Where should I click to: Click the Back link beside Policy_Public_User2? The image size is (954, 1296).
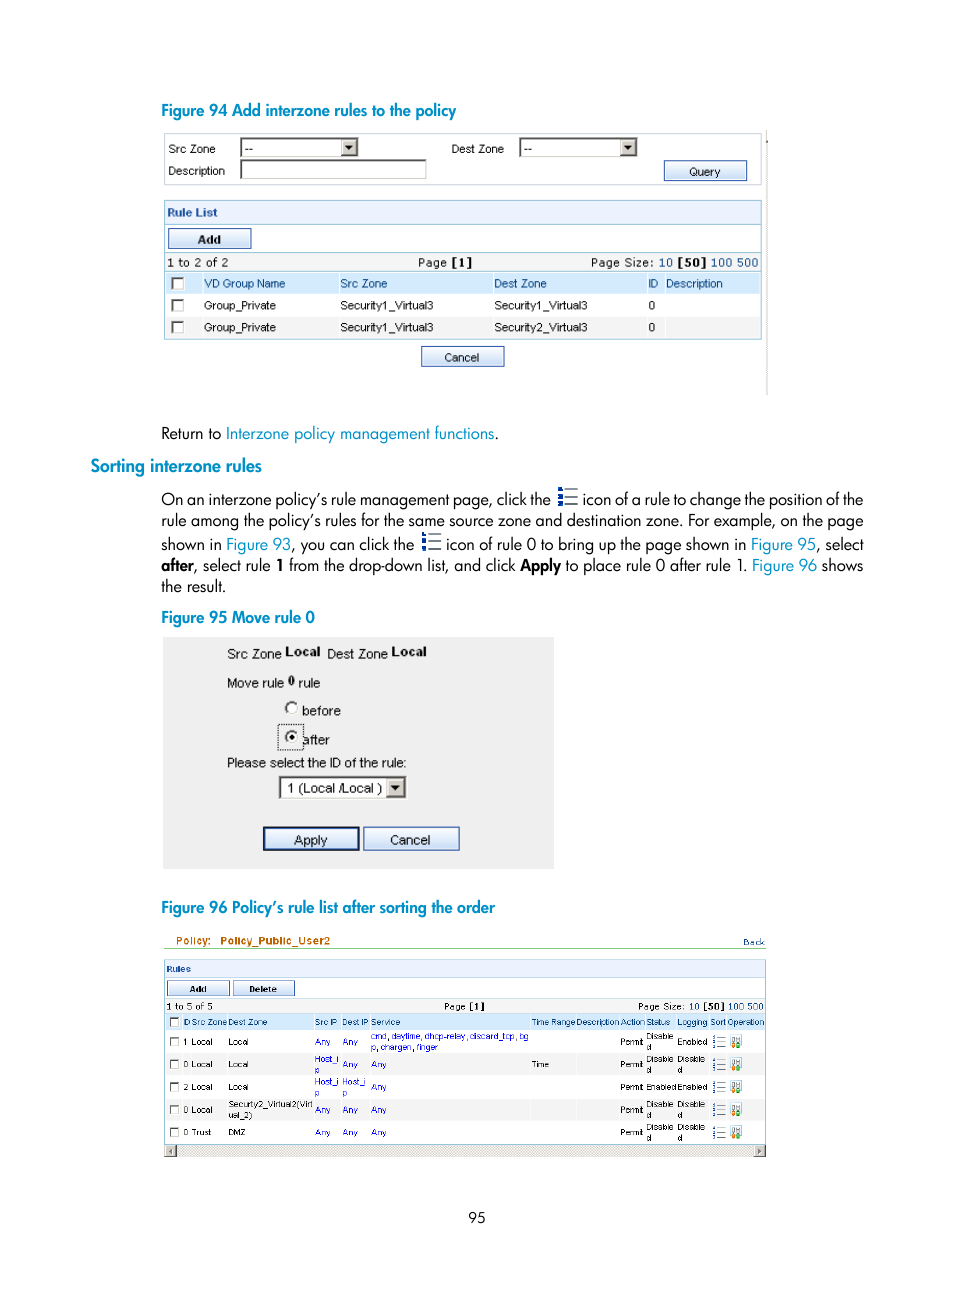pos(754,942)
